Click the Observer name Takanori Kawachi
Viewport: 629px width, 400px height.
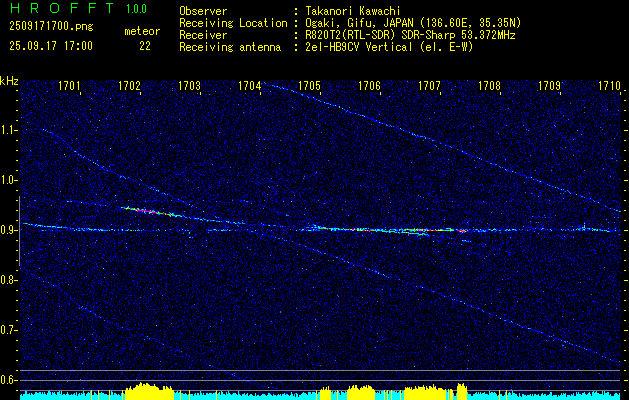click(353, 11)
